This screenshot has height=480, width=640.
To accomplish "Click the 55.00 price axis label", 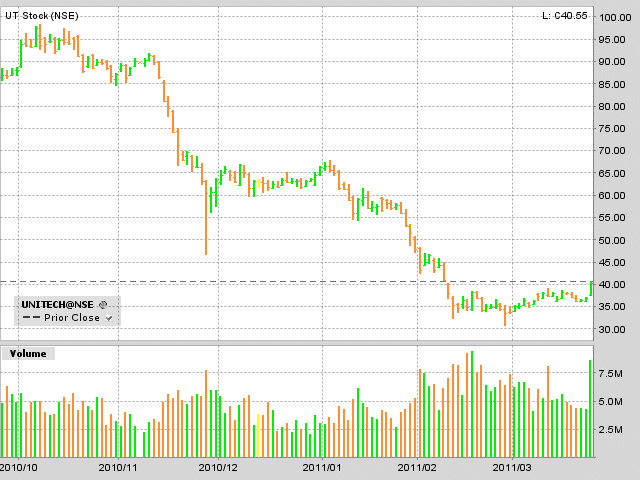I will (612, 218).
